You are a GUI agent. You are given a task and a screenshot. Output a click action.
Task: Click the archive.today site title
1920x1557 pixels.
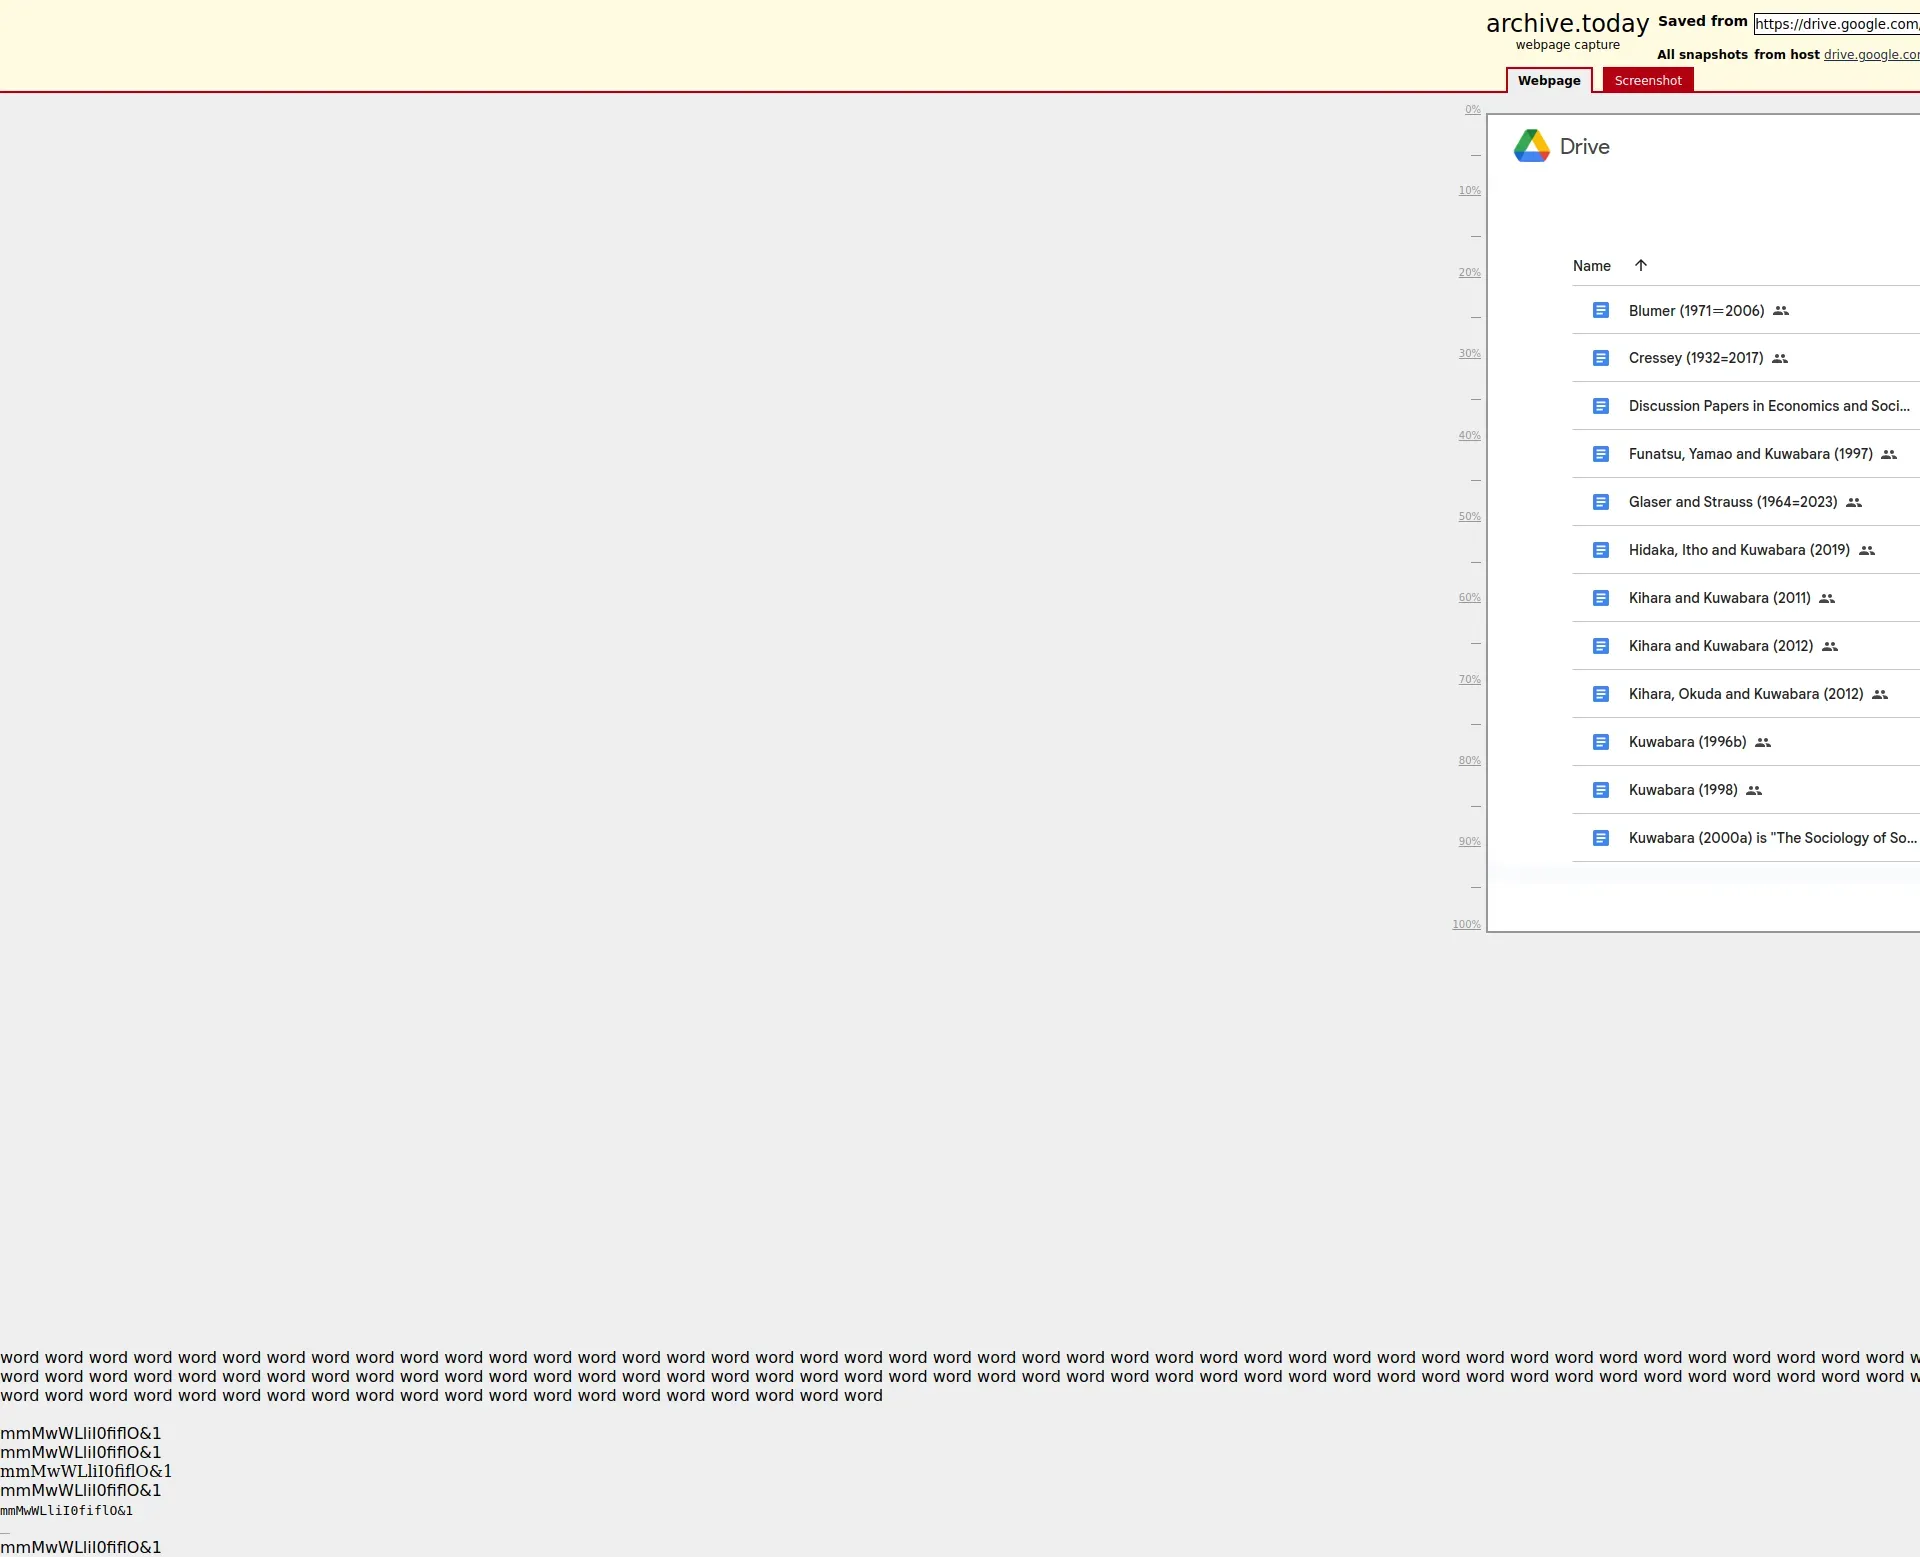click(1566, 23)
